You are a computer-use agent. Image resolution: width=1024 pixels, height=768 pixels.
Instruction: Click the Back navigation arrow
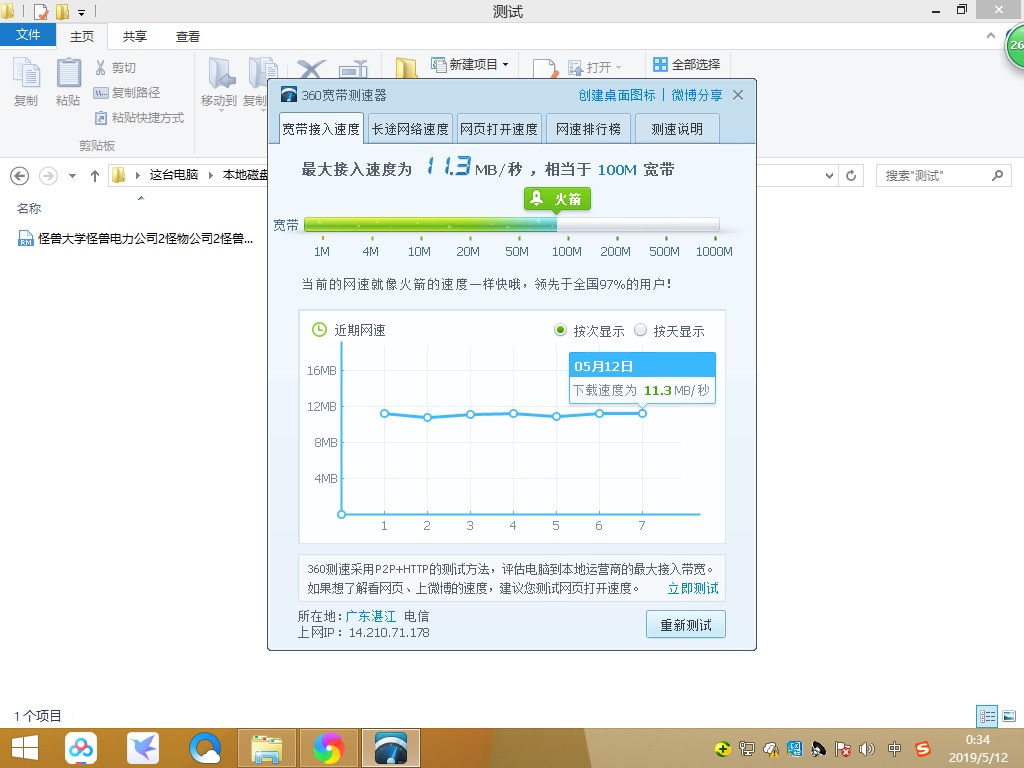pos(20,176)
